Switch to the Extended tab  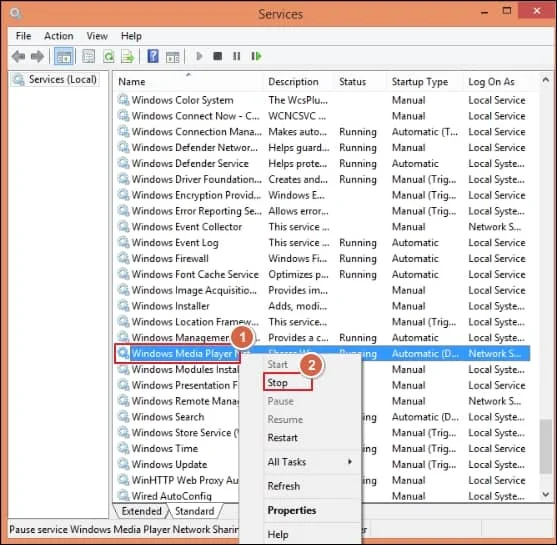[x=141, y=511]
